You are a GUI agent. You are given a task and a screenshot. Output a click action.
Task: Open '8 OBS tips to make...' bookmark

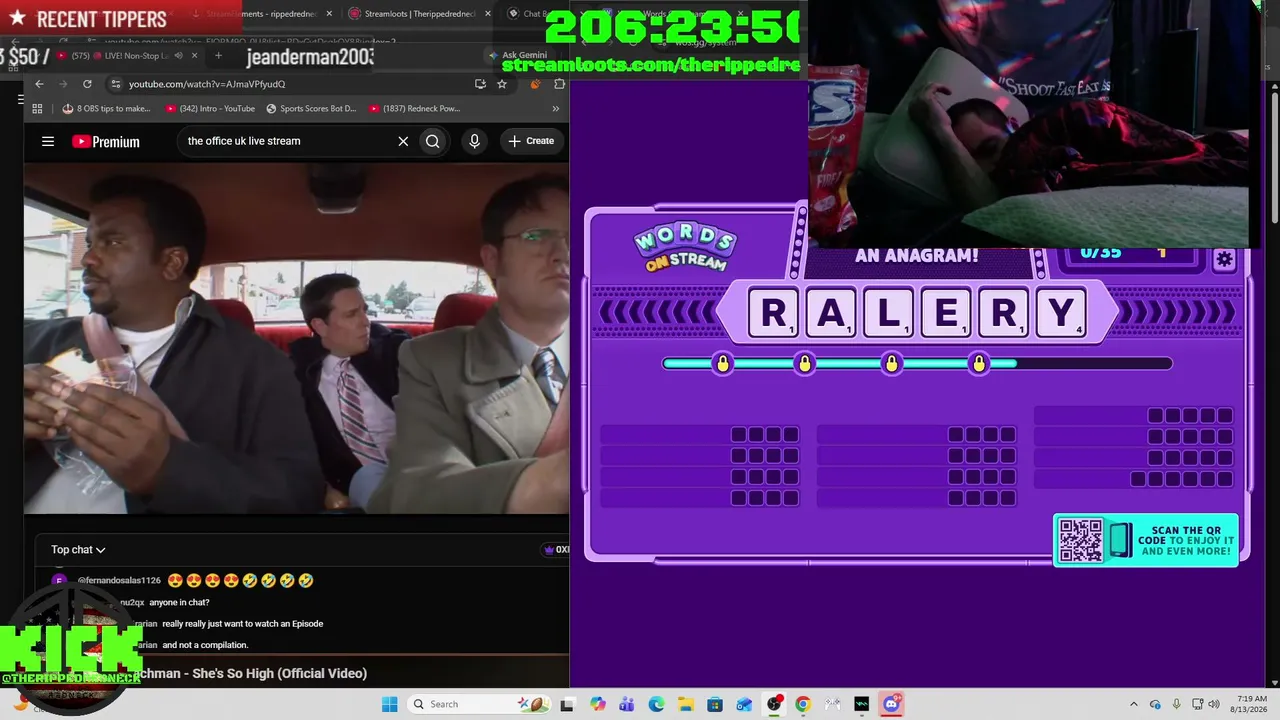[x=106, y=108]
